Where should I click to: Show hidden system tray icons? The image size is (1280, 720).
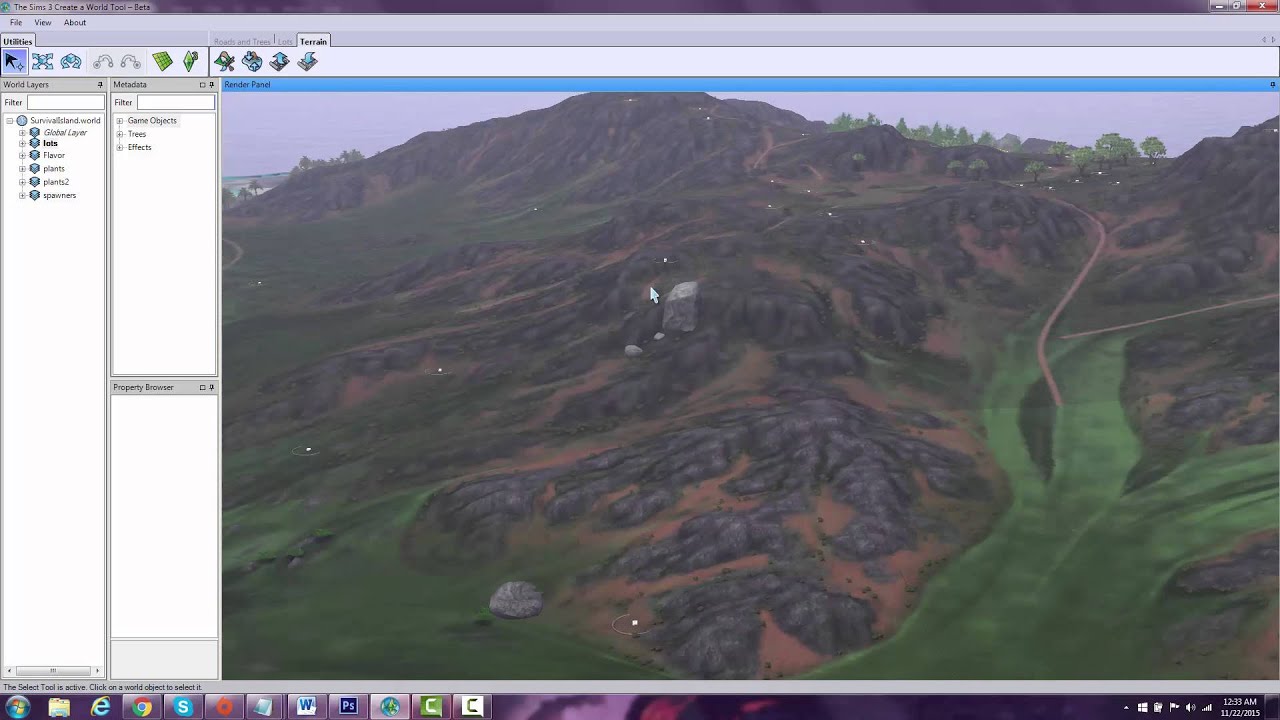pos(1127,708)
